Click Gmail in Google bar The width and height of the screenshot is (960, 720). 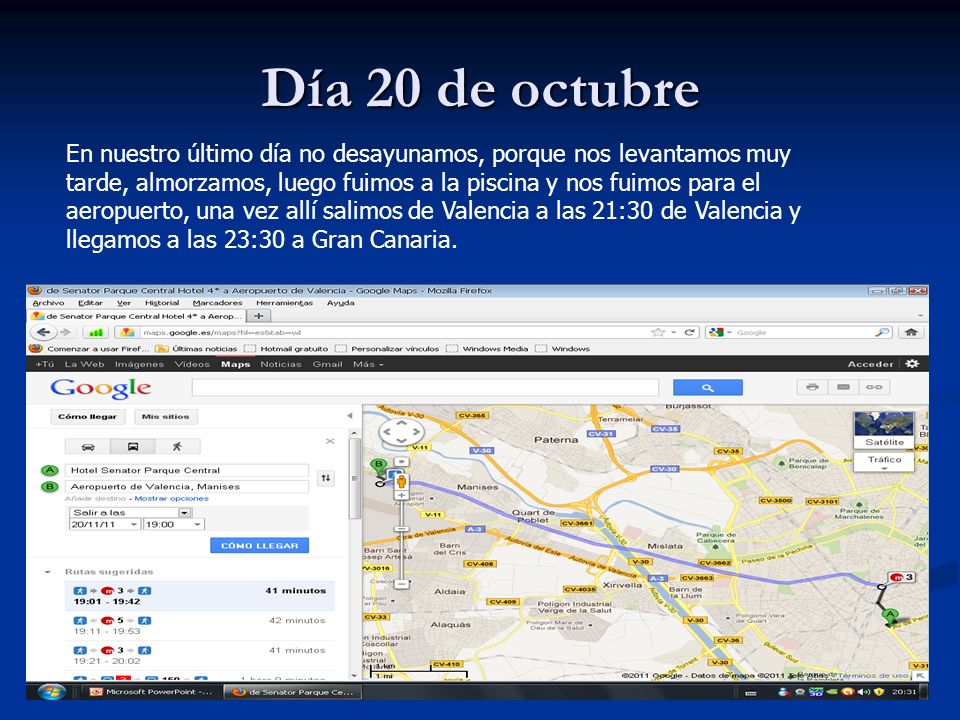[328, 364]
